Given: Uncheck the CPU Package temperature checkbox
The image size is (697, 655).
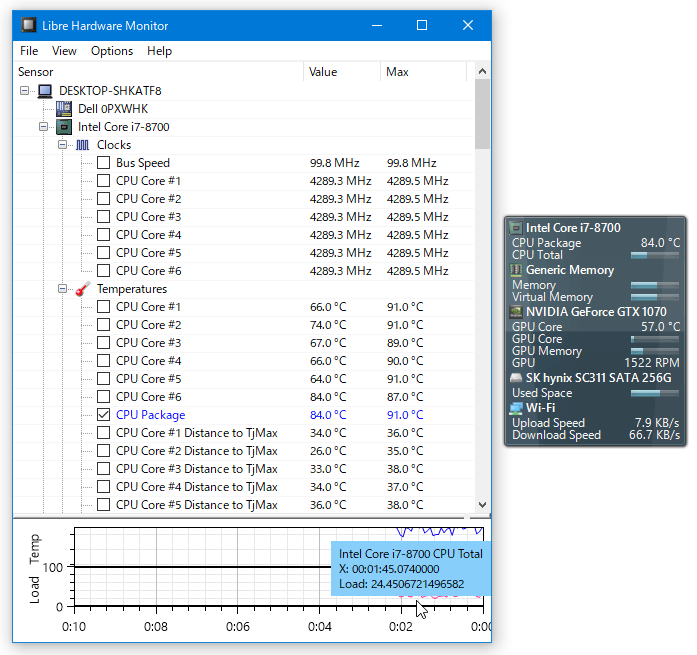Looking at the screenshot, I should (103, 415).
